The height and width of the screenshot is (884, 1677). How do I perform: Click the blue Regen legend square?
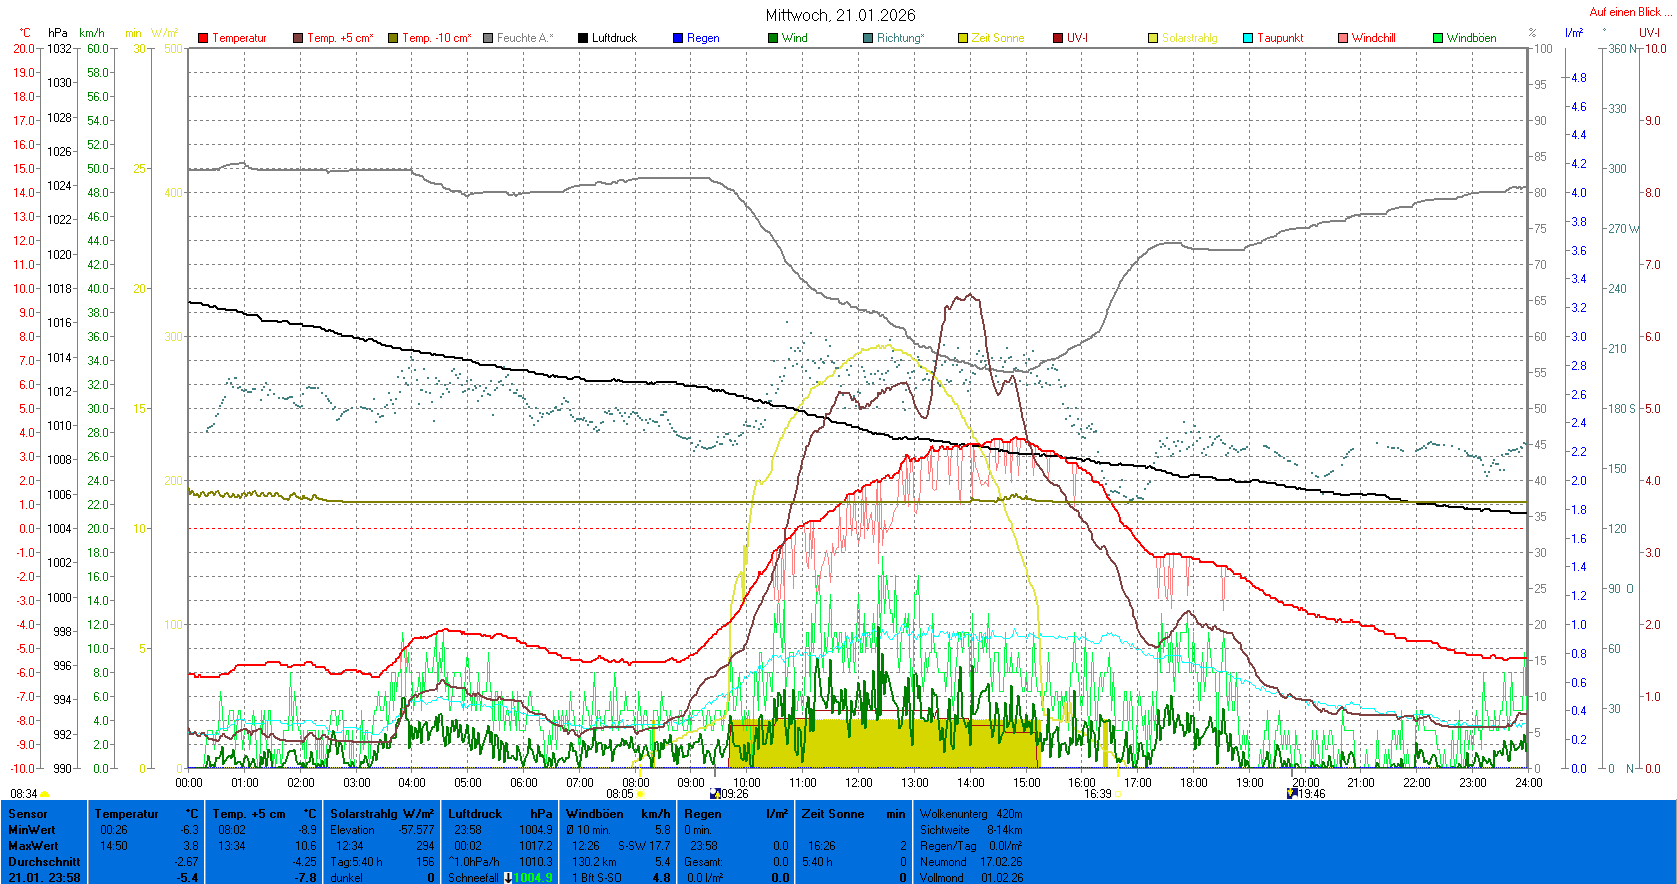point(678,38)
